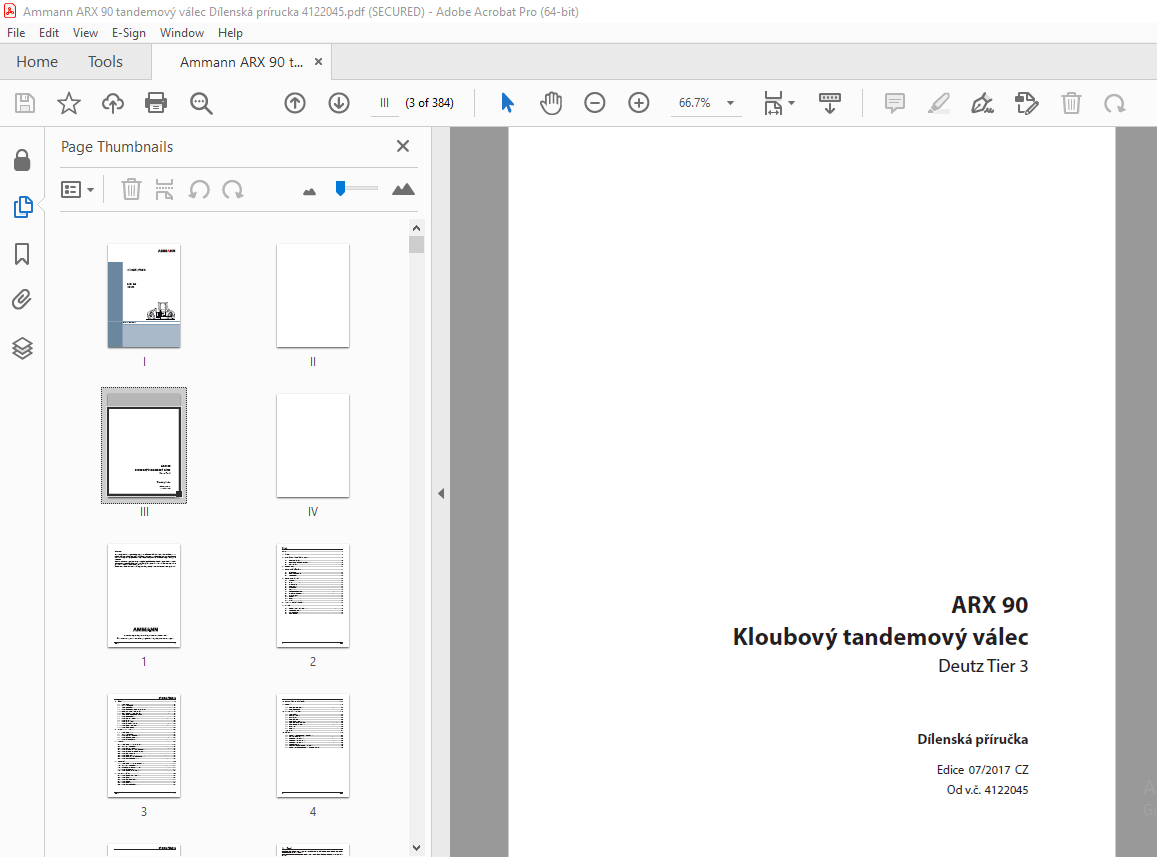
Task: Reduce thumbnail size small mountain icon
Action: [x=309, y=191]
